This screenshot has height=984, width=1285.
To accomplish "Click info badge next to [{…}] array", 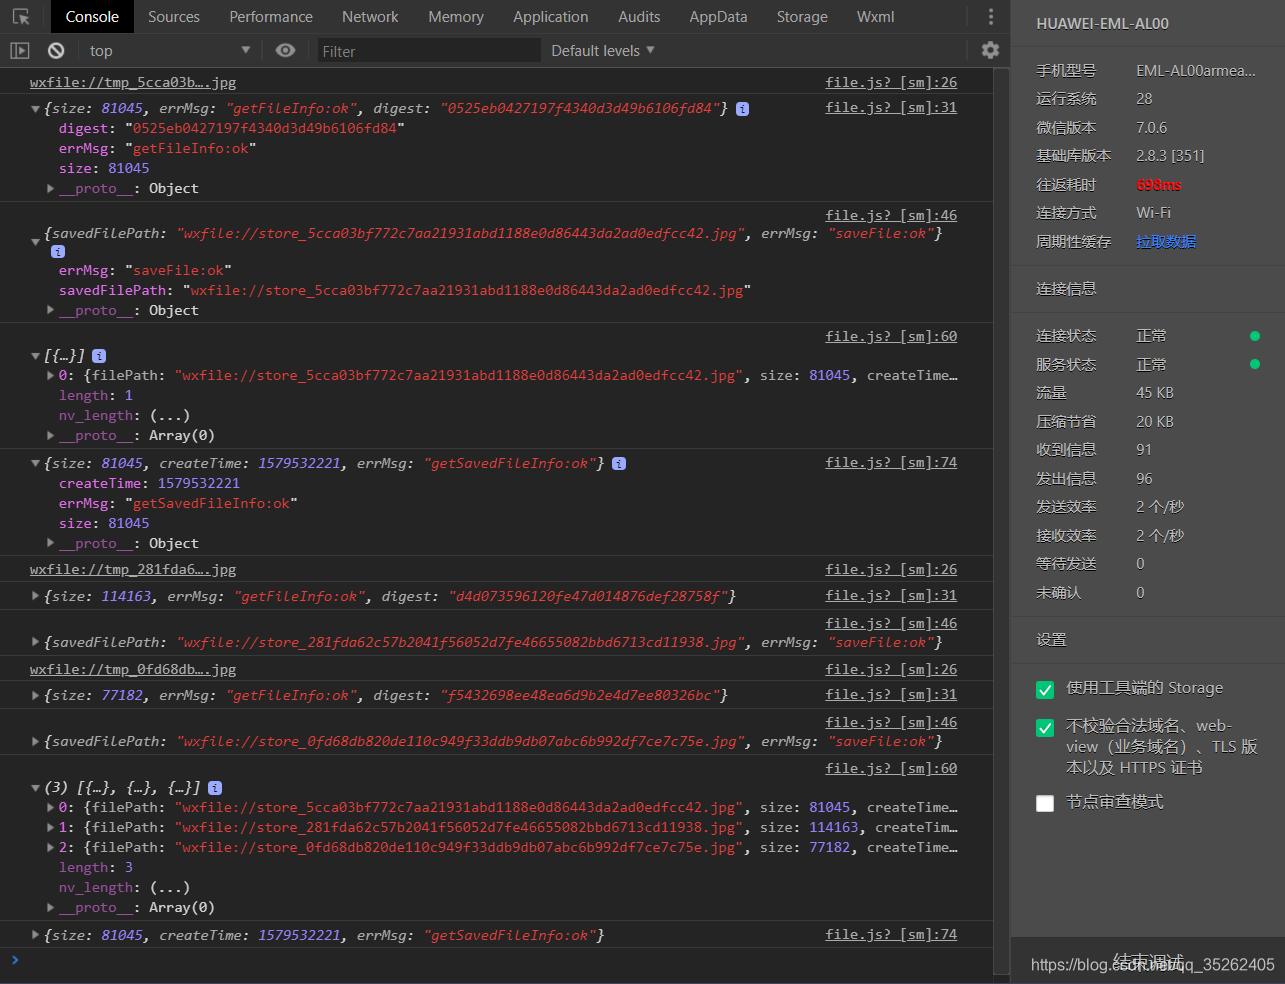I will 99,356.
